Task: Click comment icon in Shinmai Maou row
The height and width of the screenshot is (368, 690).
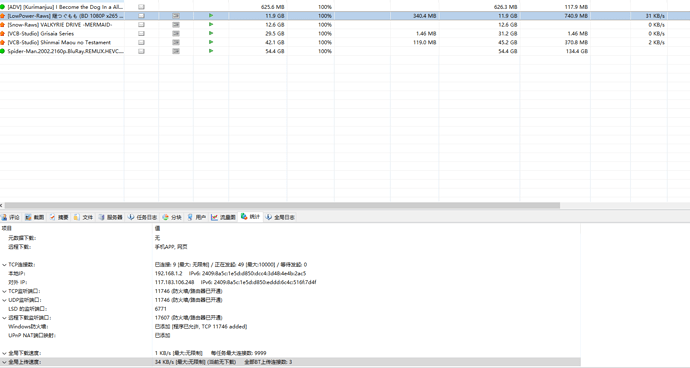Action: coord(141,42)
